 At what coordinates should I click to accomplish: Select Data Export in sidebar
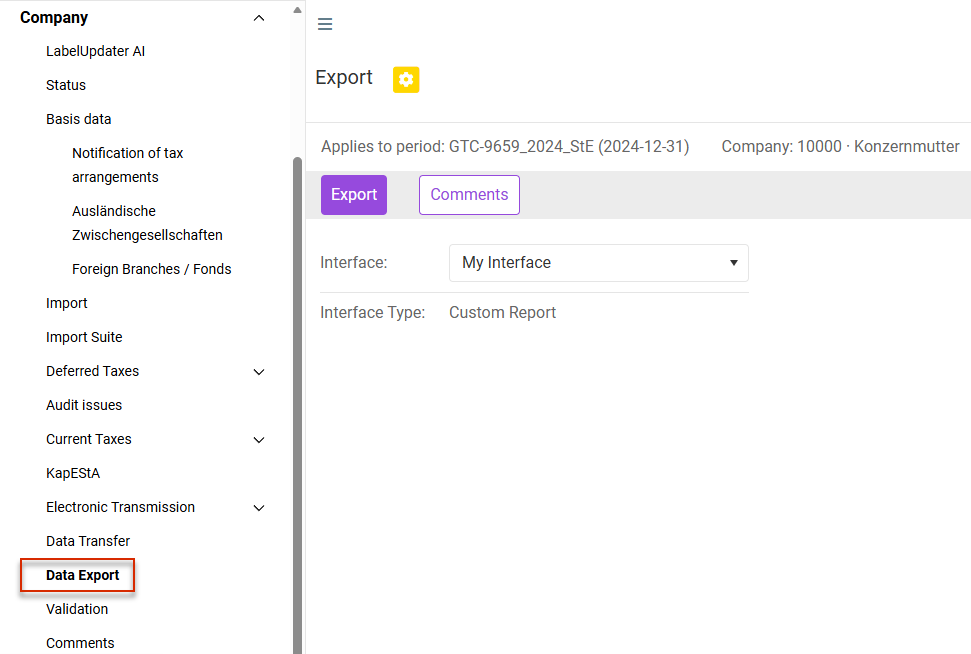[82, 575]
